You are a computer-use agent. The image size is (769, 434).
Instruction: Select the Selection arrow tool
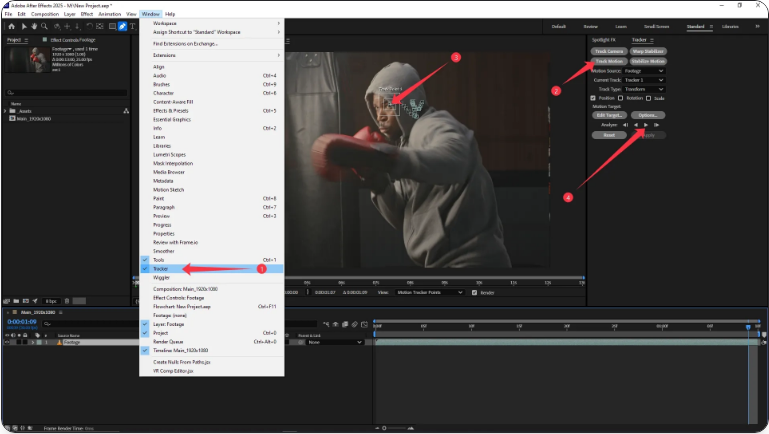tap(23, 26)
